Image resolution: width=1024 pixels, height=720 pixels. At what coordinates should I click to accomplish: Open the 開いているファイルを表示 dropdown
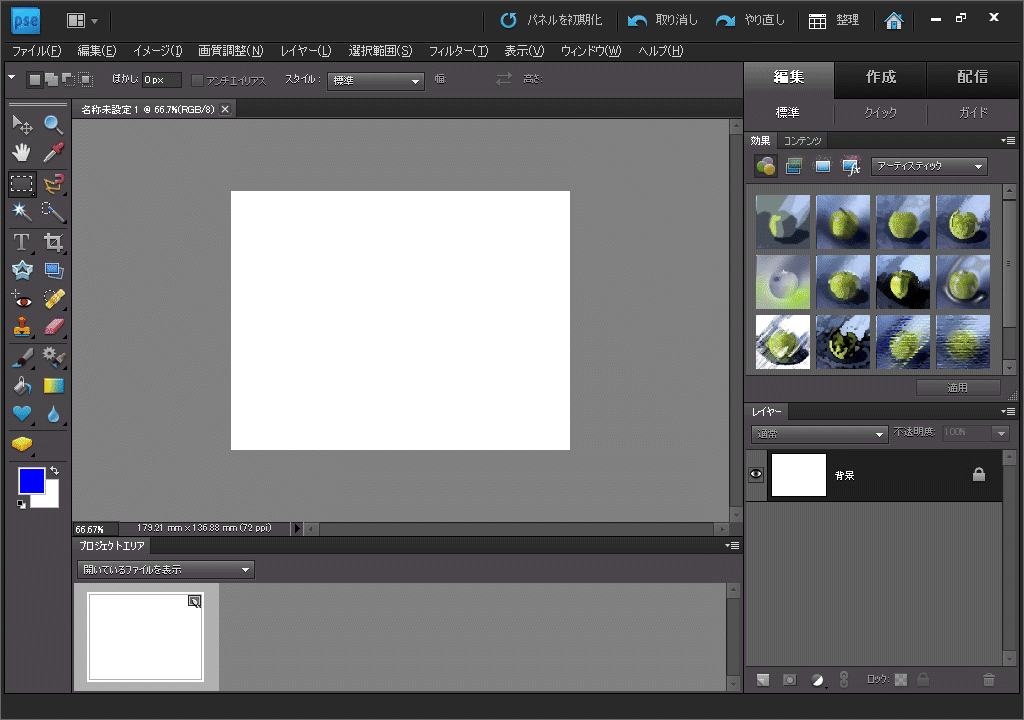click(x=165, y=569)
